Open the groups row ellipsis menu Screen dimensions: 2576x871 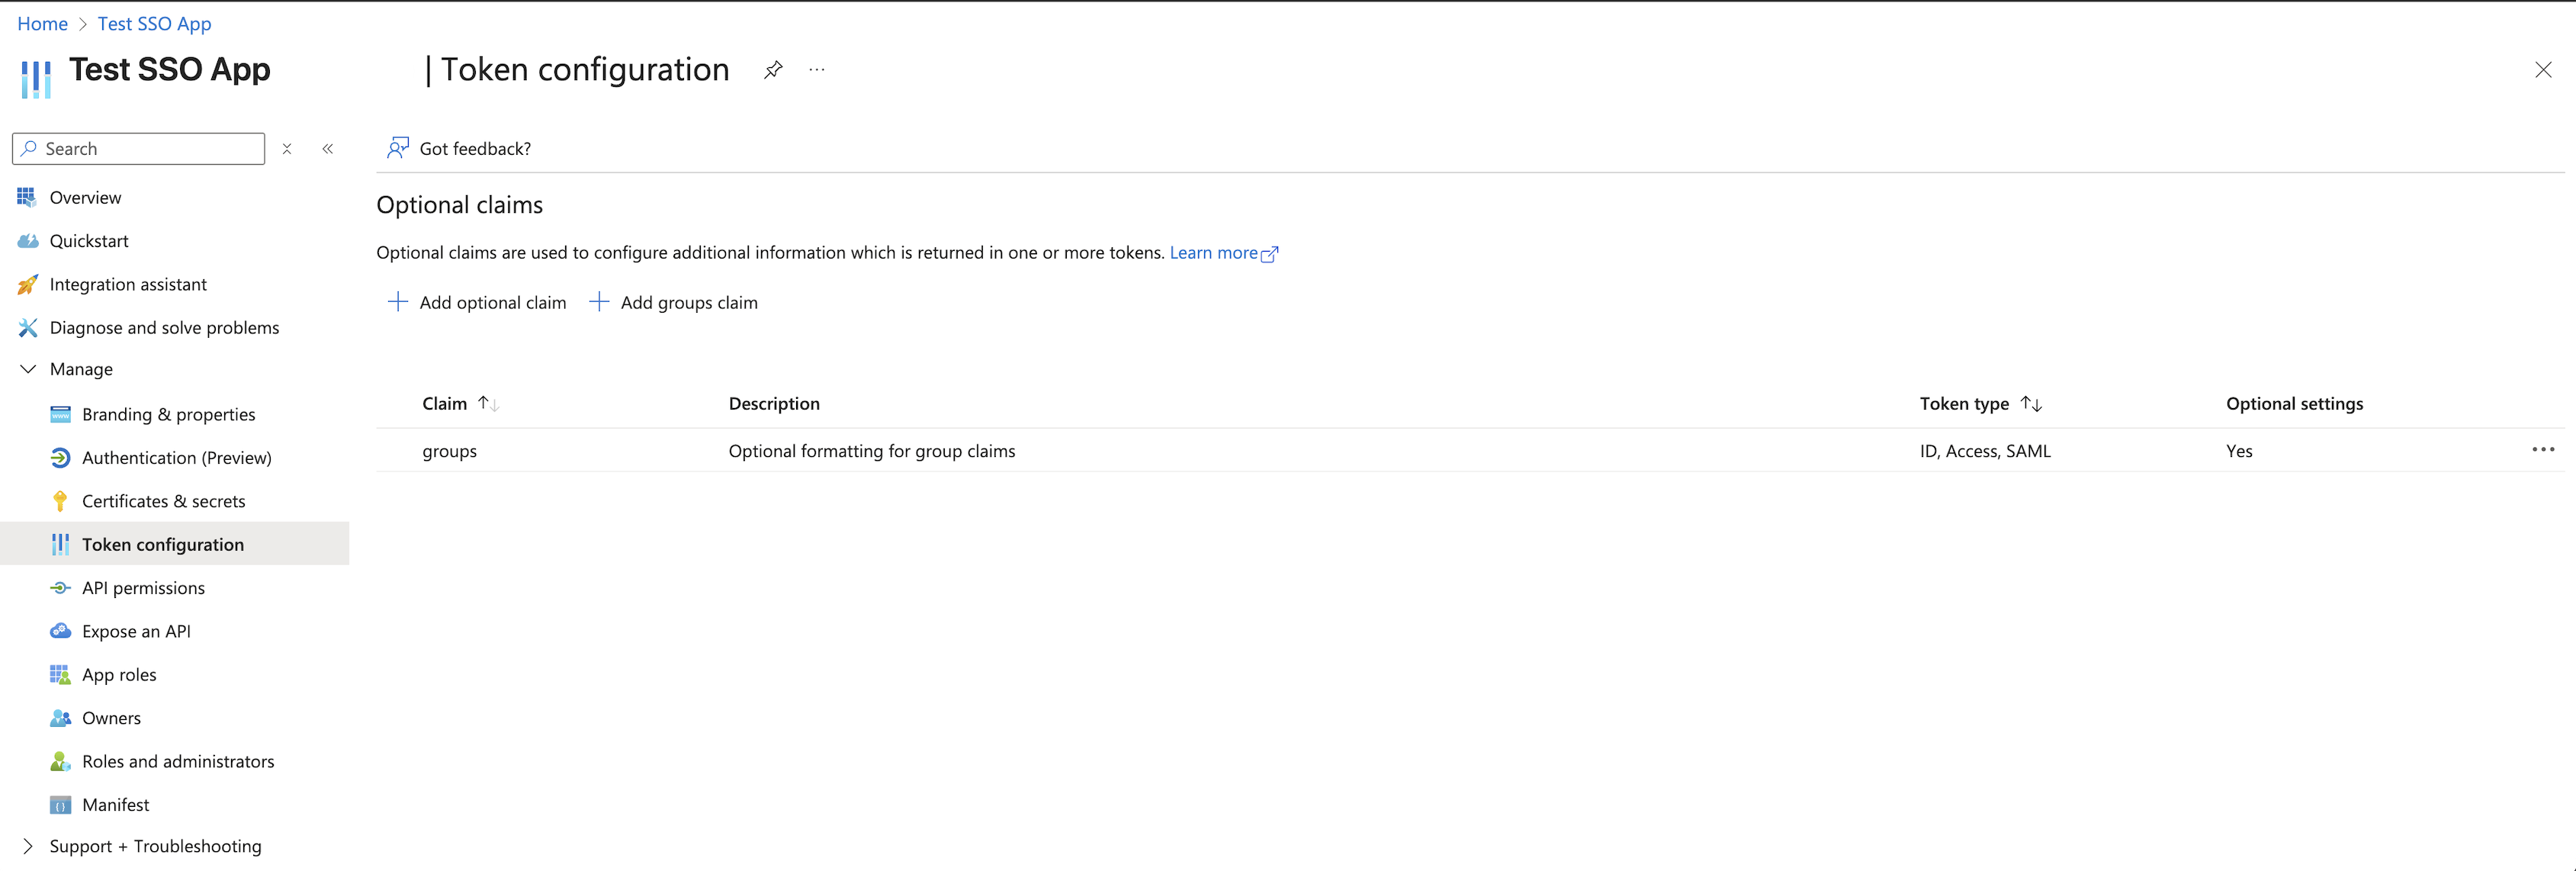tap(2542, 450)
